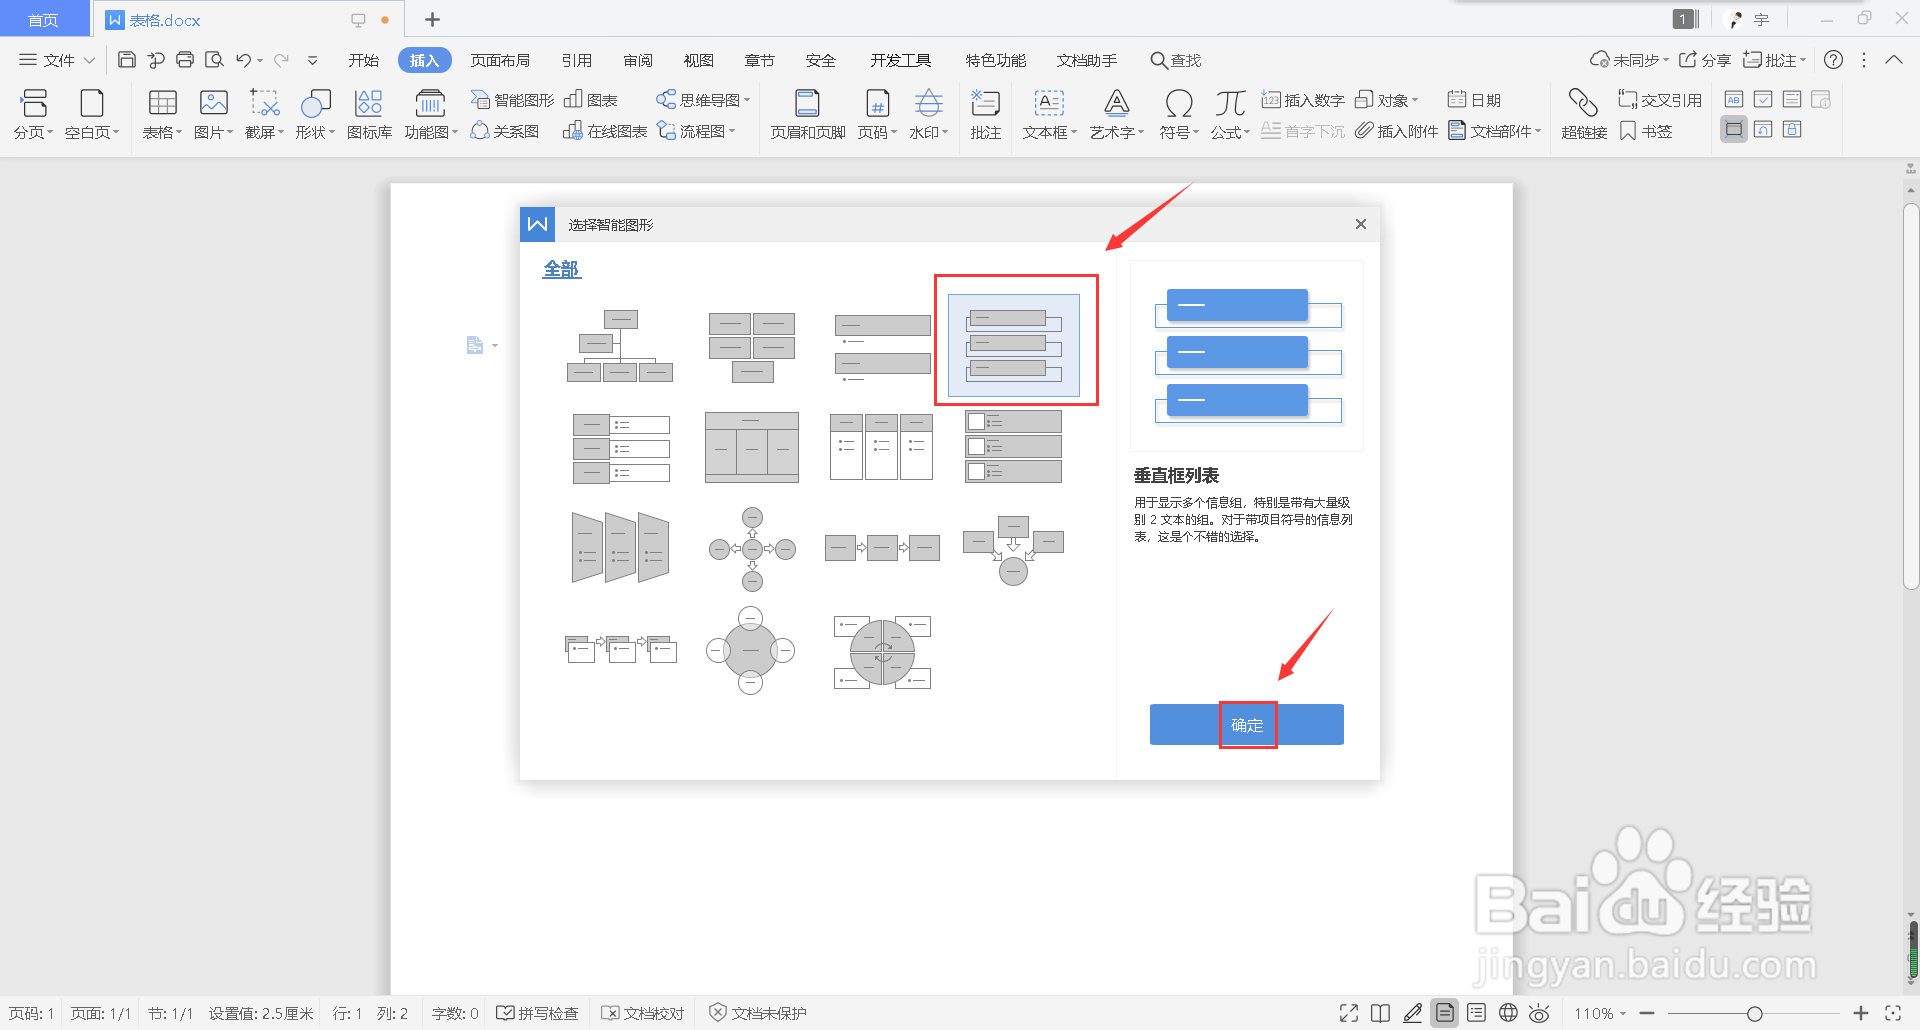Confirm selection with 确定 button
The width and height of the screenshot is (1920, 1030).
[1247, 725]
